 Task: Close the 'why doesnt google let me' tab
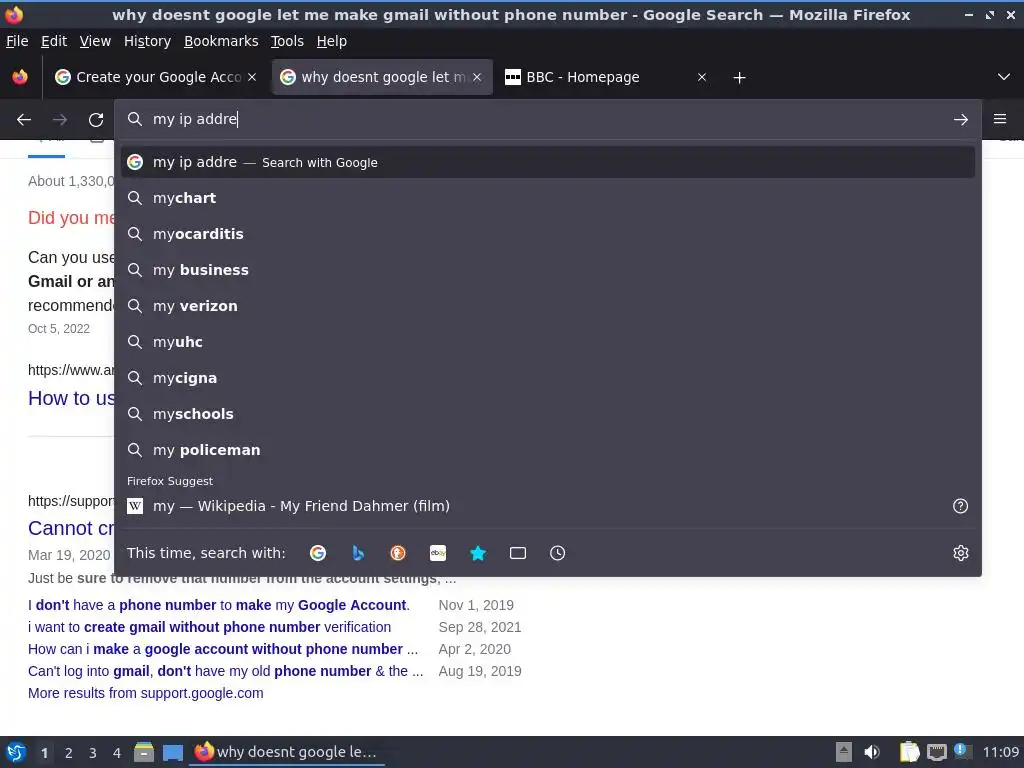click(x=477, y=77)
